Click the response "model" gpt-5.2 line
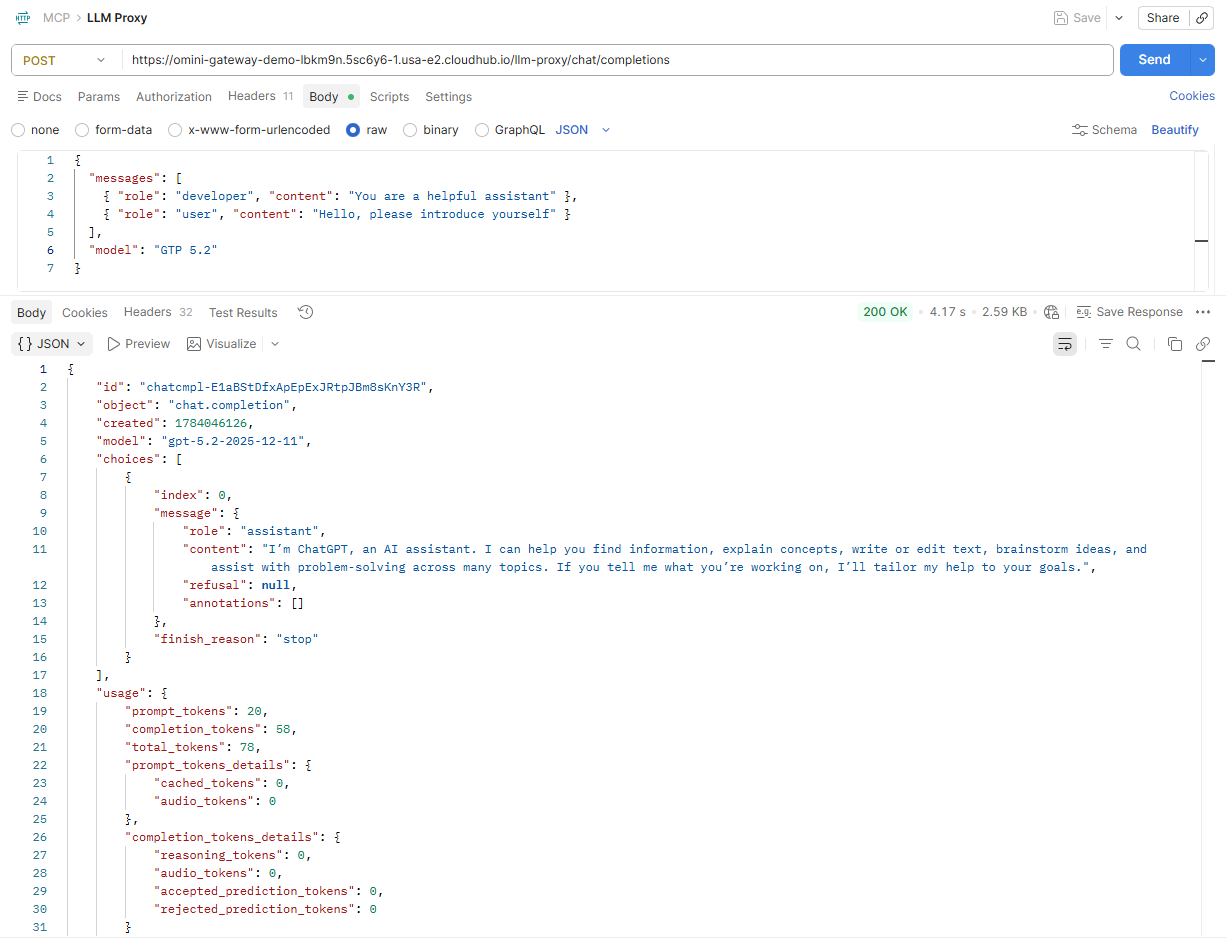The height and width of the screenshot is (939, 1226). pyautogui.click(x=206, y=441)
